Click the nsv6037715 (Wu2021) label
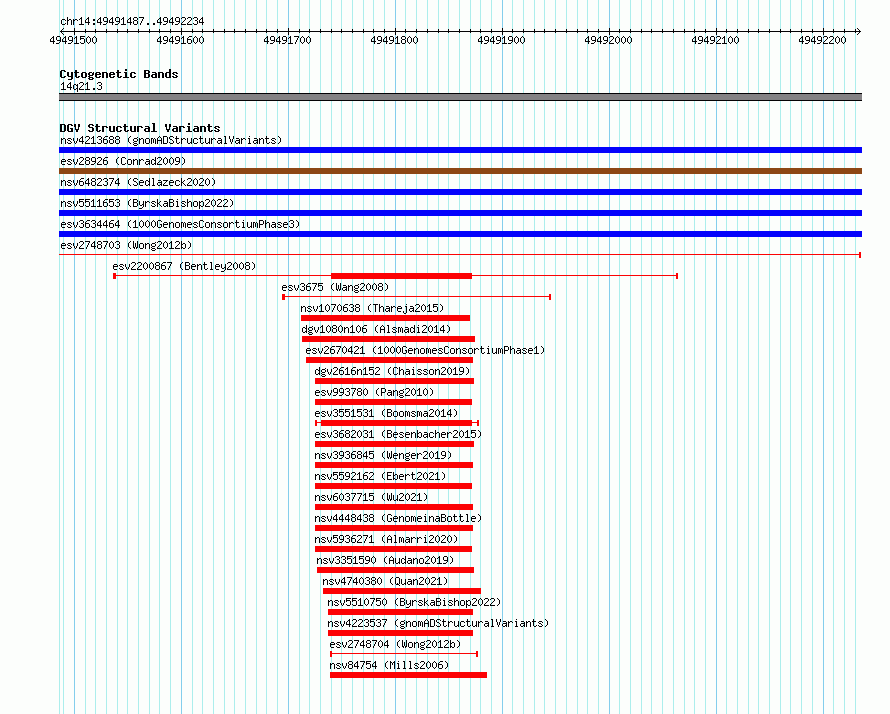The image size is (890, 714). click(x=371, y=497)
